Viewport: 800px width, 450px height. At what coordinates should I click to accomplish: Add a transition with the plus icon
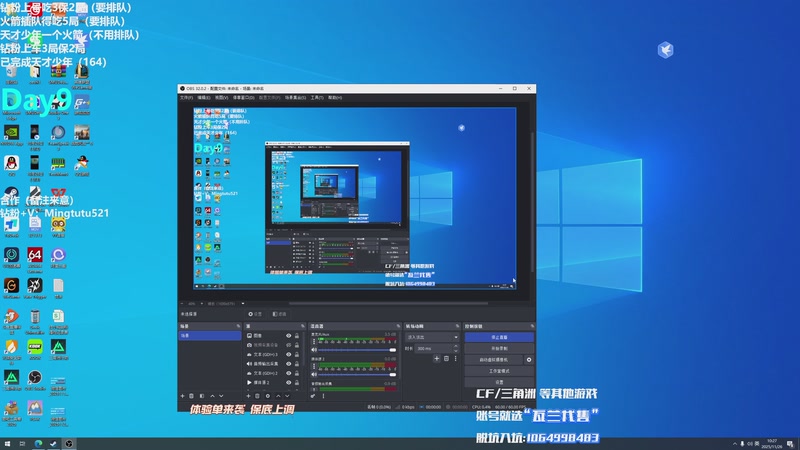(437, 359)
